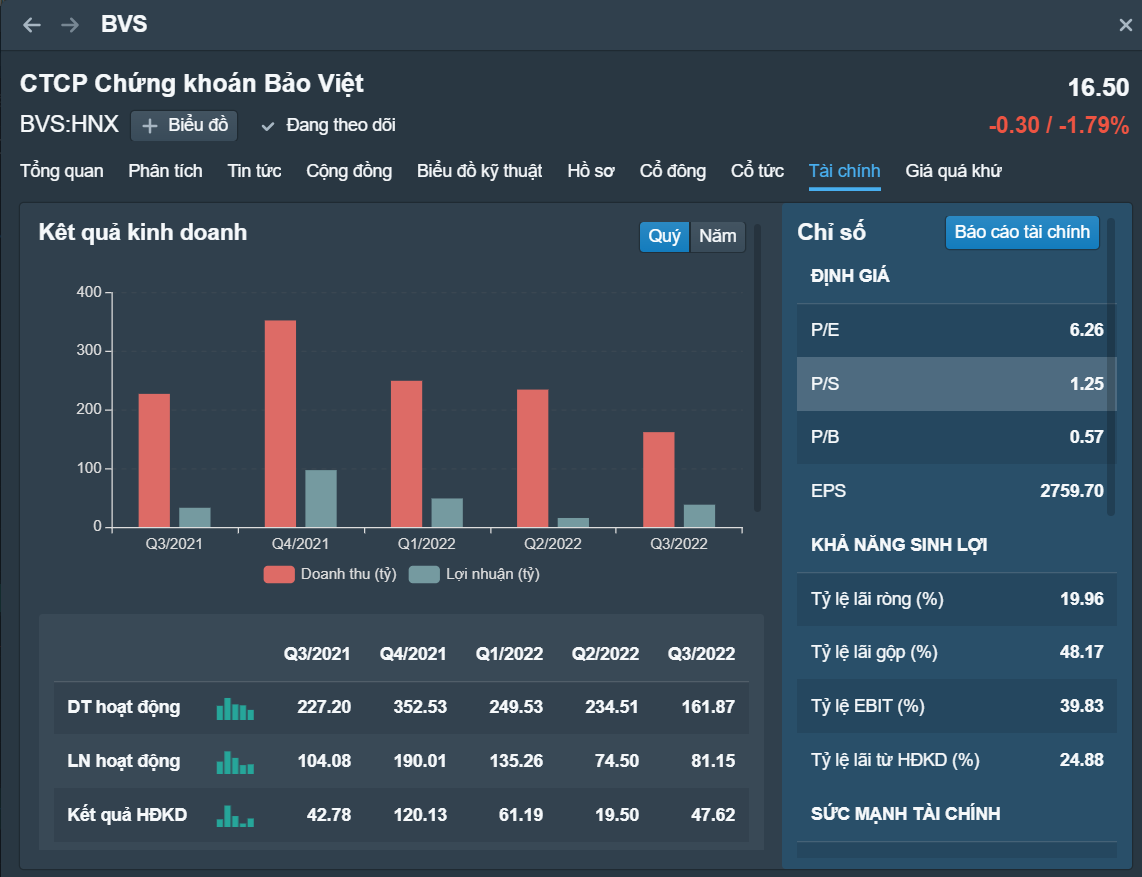The height and width of the screenshot is (877, 1142).
Task: Click the Kết quả HĐKD row label
Action: (x=127, y=815)
